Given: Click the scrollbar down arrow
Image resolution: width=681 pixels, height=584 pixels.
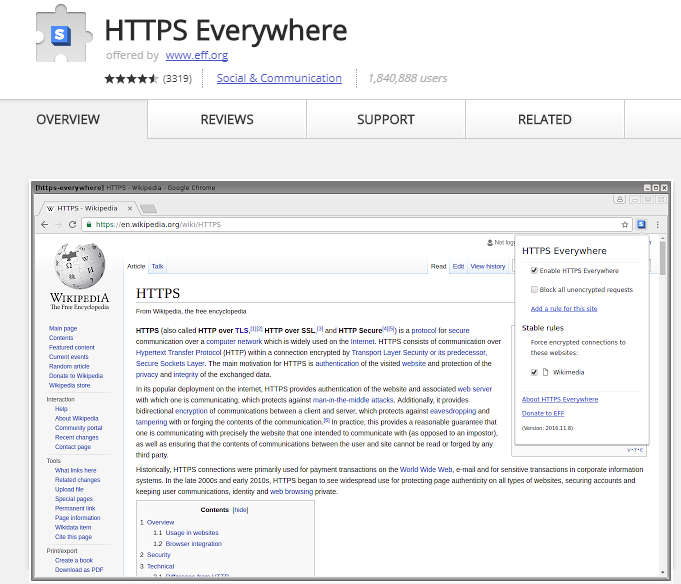Looking at the screenshot, I should (662, 572).
